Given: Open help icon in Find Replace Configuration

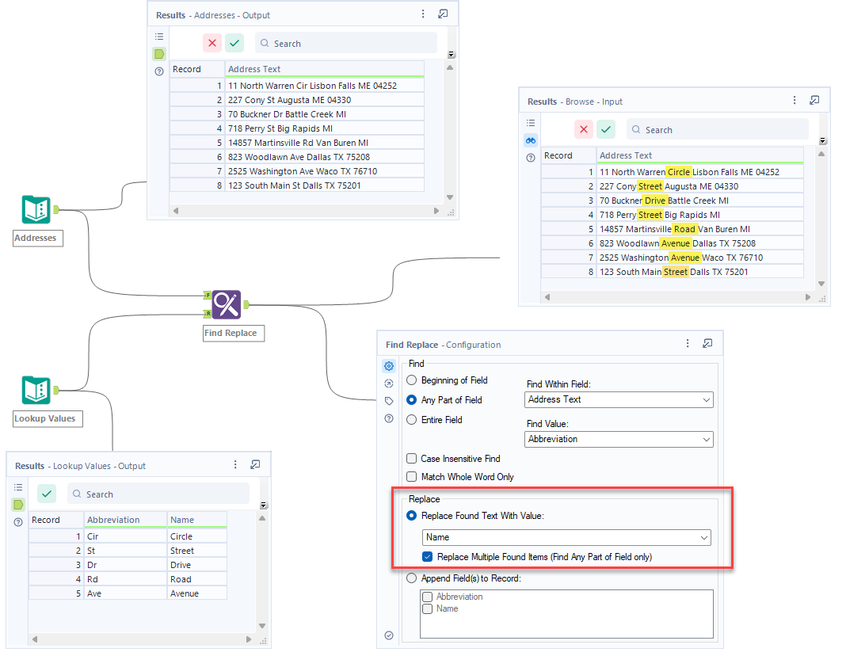Looking at the screenshot, I should [389, 419].
